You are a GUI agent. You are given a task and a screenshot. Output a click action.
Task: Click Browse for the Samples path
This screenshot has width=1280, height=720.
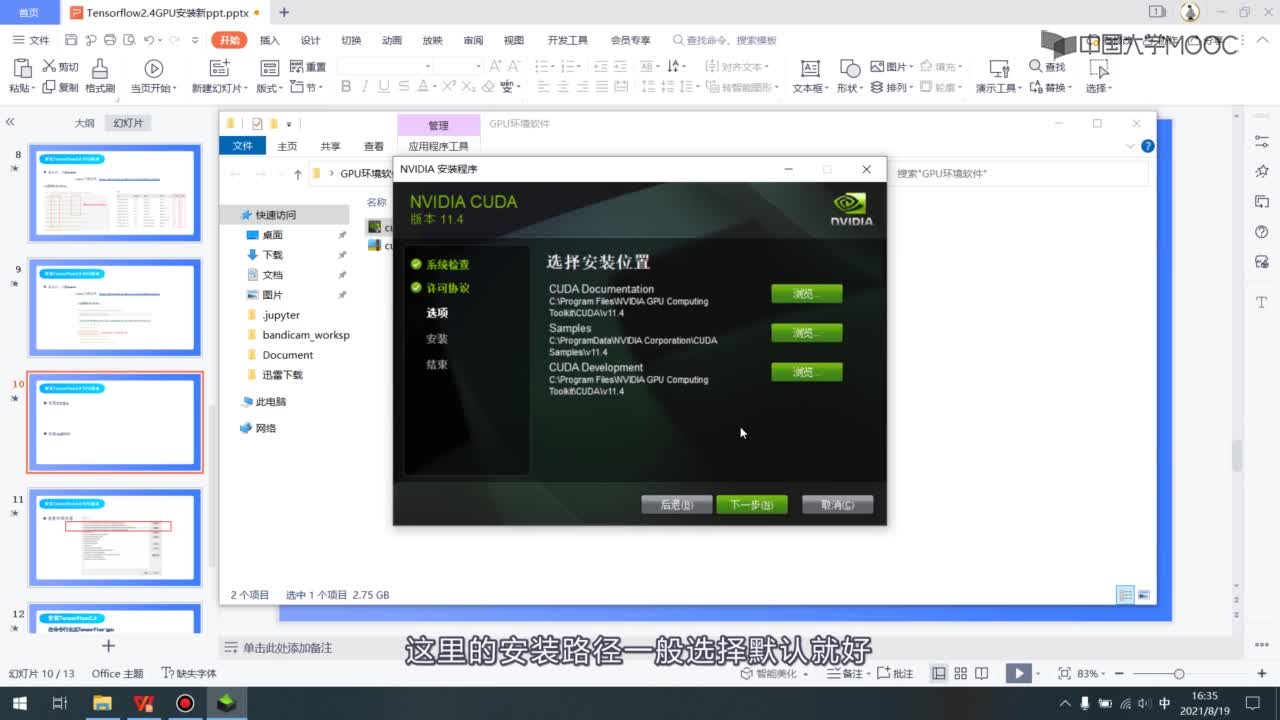[806, 333]
